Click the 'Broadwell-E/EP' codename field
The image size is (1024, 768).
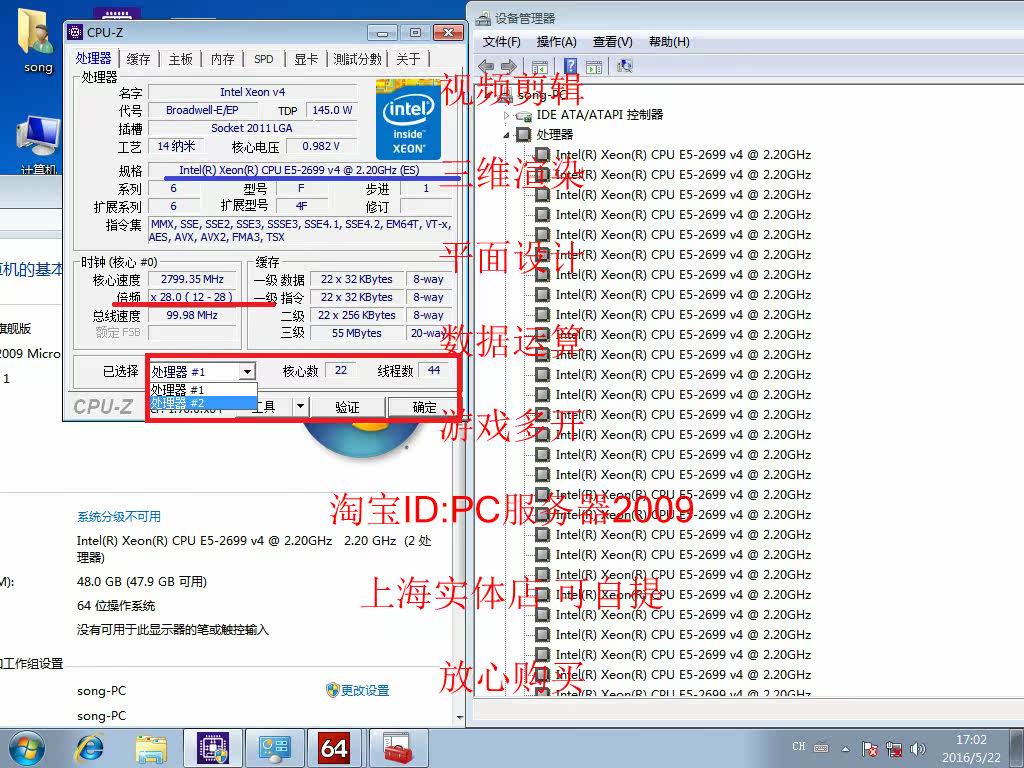click(202, 110)
